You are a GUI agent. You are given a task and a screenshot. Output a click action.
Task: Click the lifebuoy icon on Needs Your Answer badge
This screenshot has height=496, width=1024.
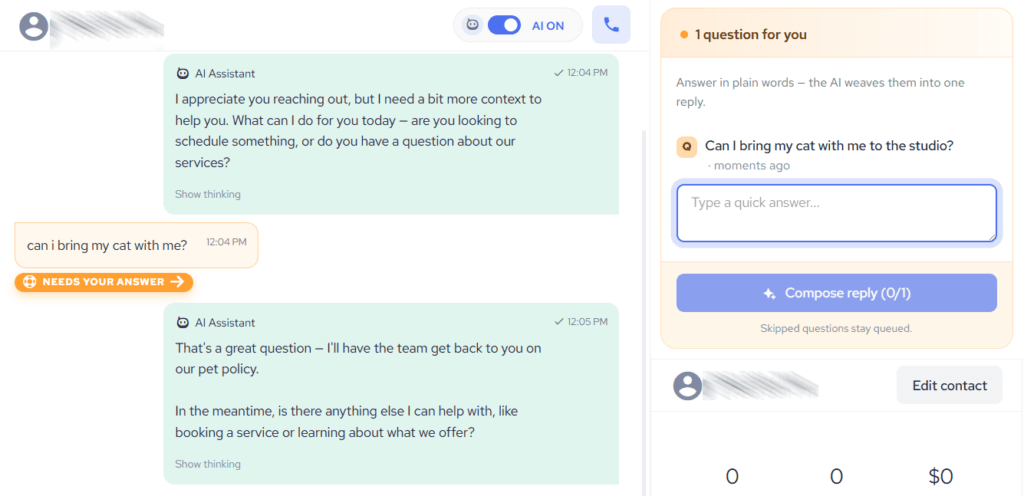tap(29, 282)
